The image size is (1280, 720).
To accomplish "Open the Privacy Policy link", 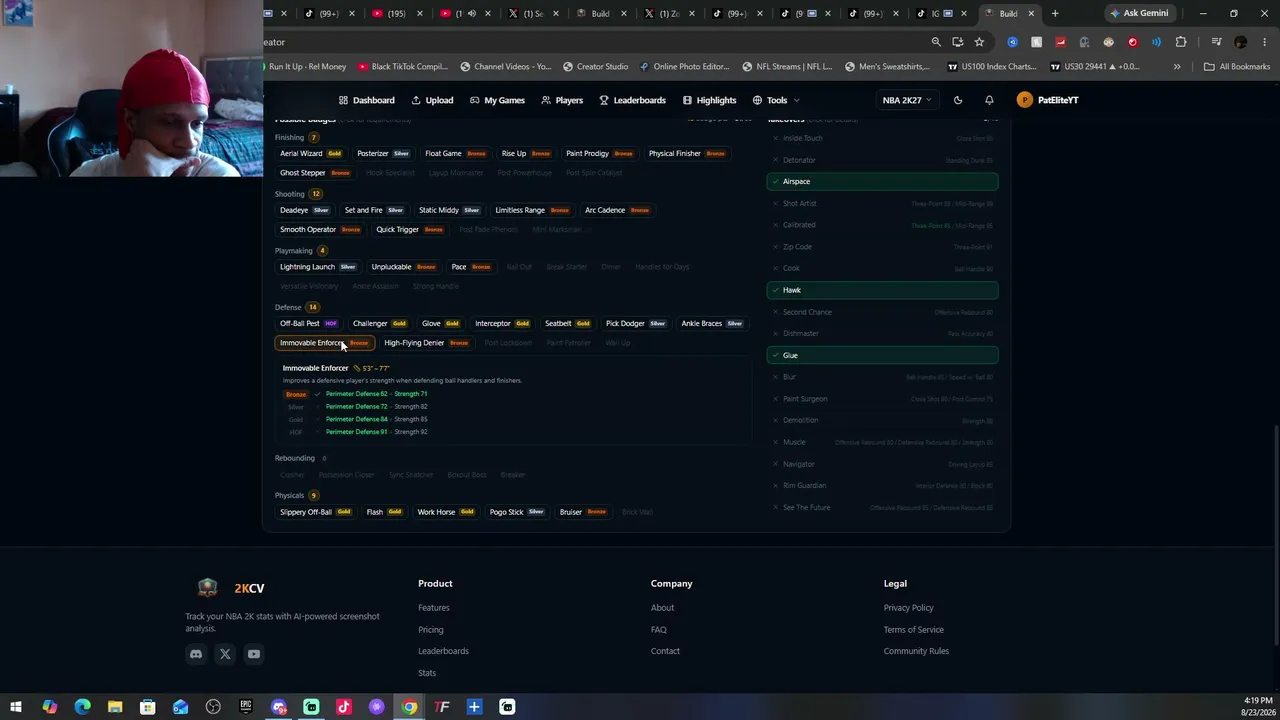I will coord(909,608).
